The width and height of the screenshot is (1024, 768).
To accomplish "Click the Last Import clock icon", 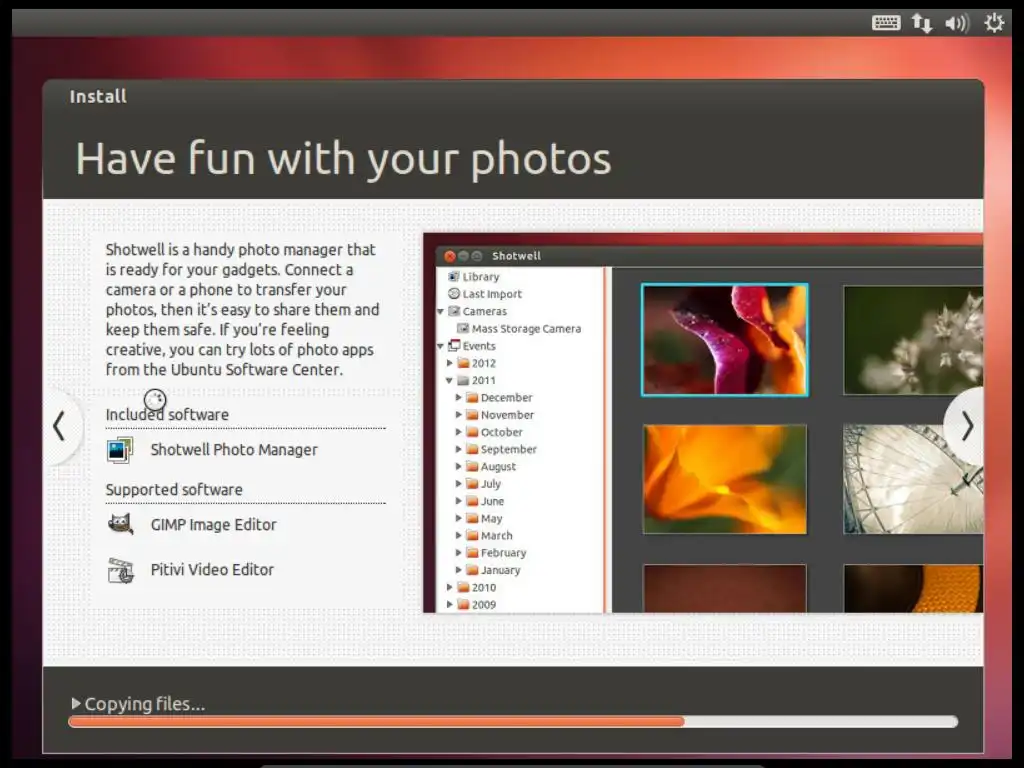I will pos(454,294).
